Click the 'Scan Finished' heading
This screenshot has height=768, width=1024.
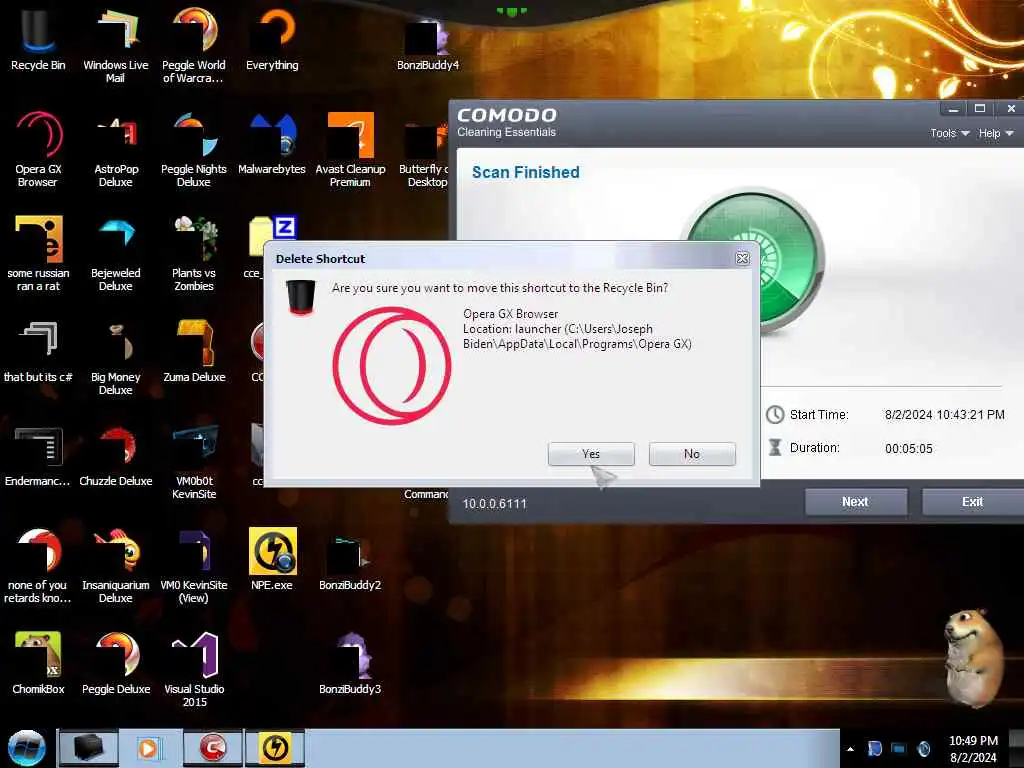click(x=526, y=172)
